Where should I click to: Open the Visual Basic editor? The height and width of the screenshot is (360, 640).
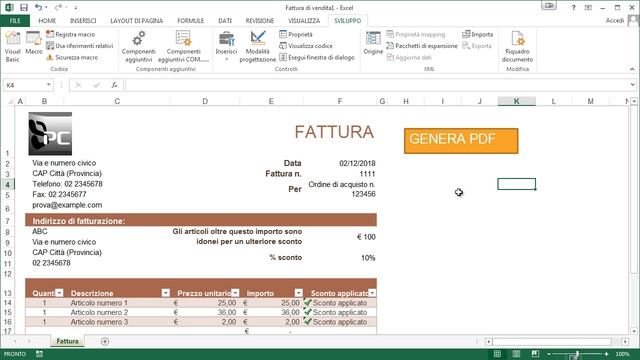tap(12, 47)
